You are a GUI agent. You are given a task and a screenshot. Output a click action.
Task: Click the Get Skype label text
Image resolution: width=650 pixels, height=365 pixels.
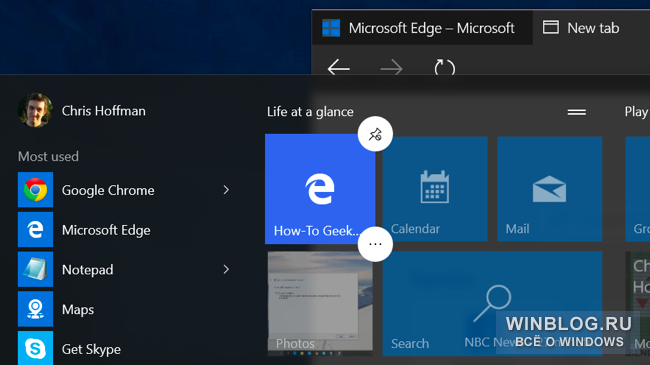click(91, 349)
